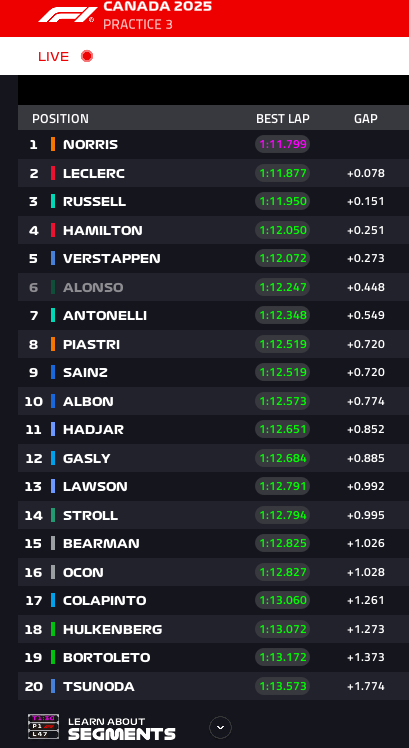This screenshot has height=748, width=409.
Task: Click the F1 logo in header
Action: (x=66, y=14)
